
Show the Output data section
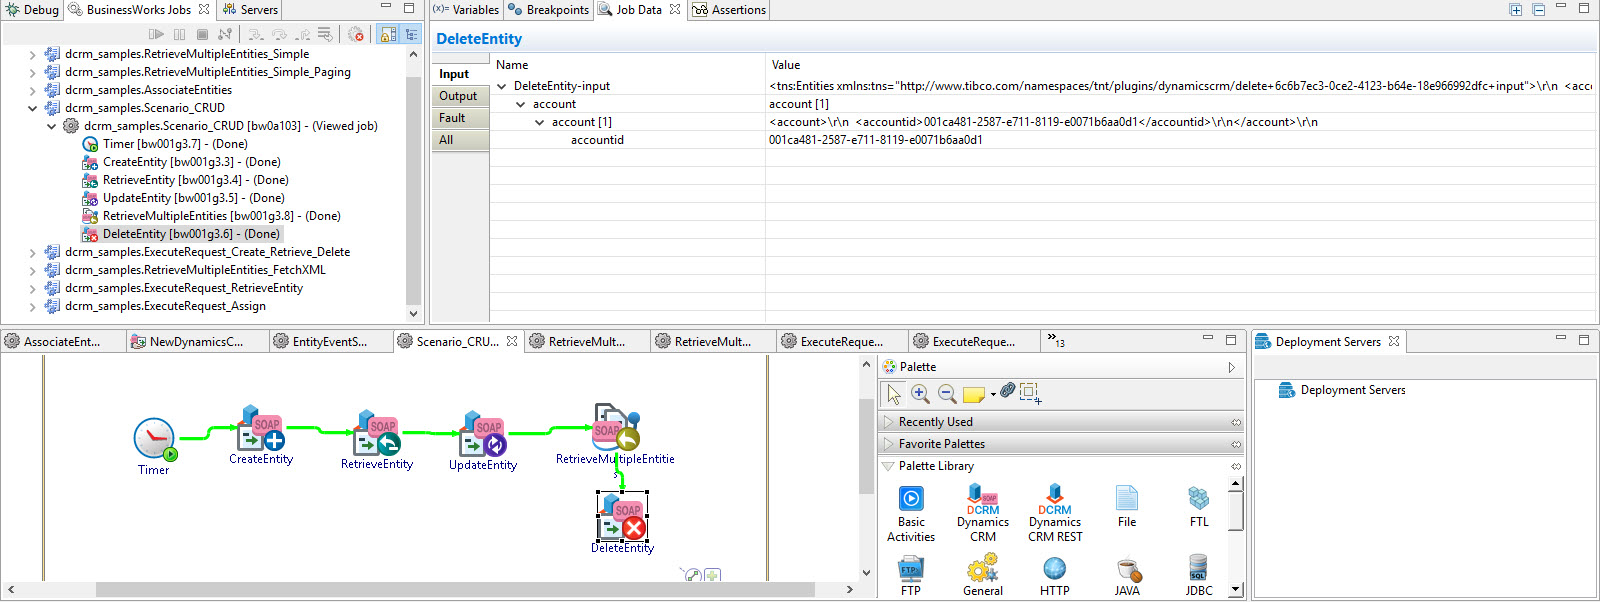(x=458, y=96)
